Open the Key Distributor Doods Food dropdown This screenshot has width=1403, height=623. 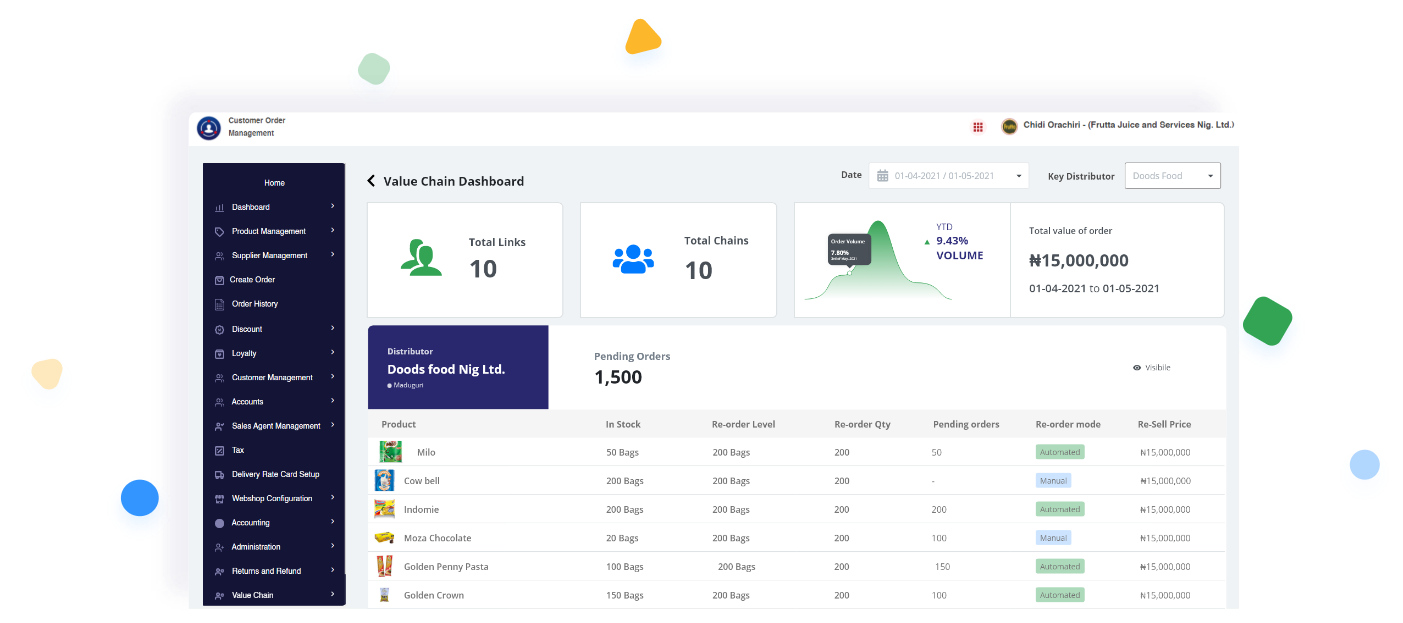pos(1172,176)
